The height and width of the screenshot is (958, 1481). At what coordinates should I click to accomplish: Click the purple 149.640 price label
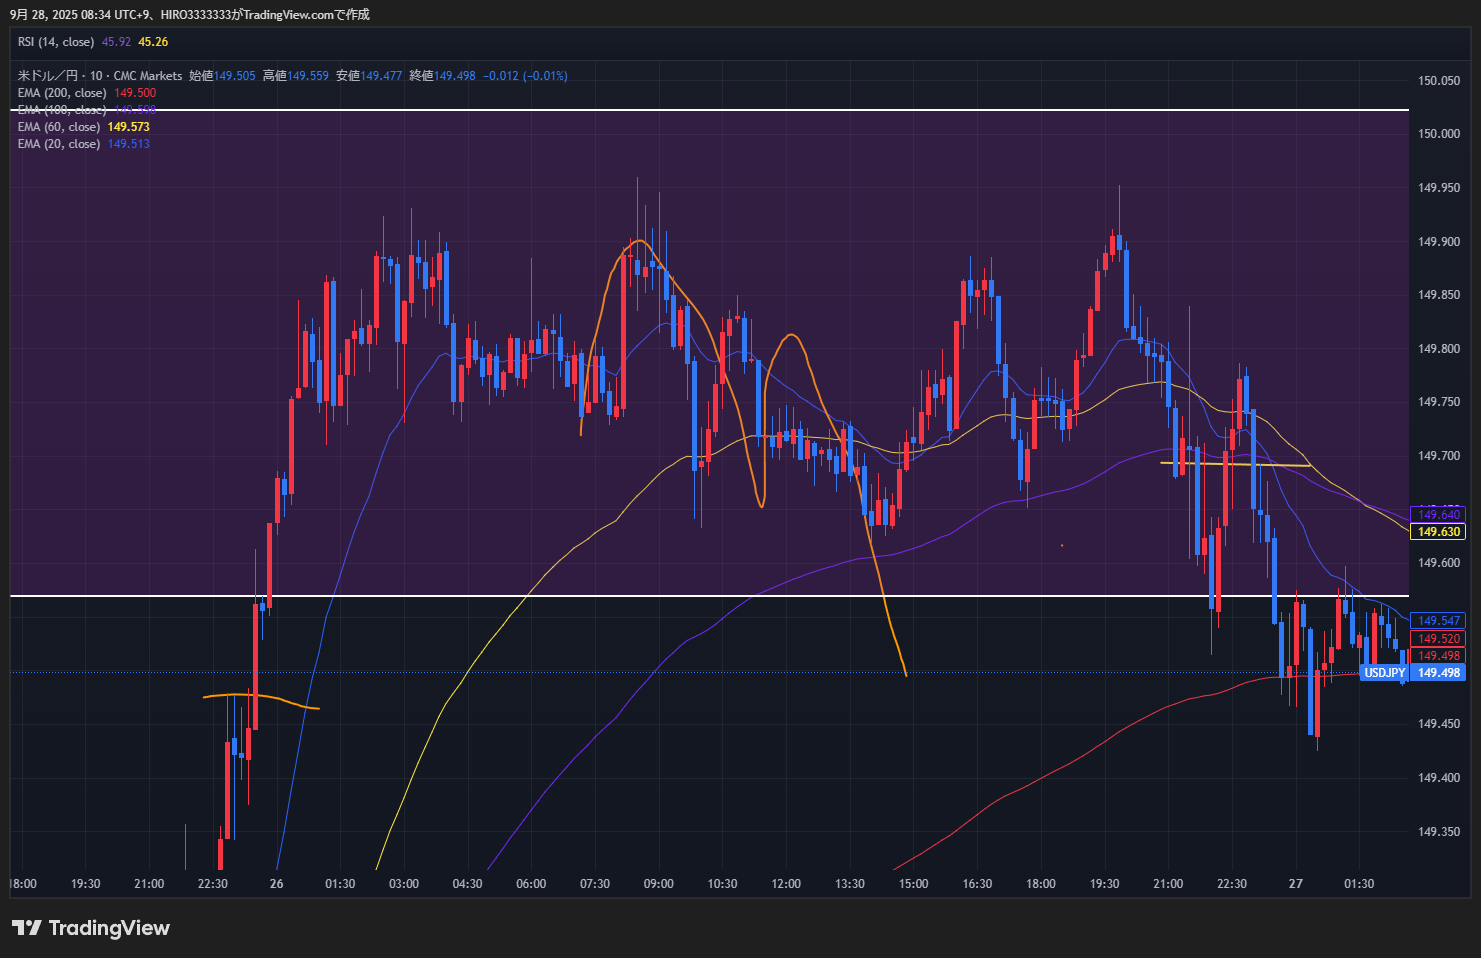[1438, 515]
